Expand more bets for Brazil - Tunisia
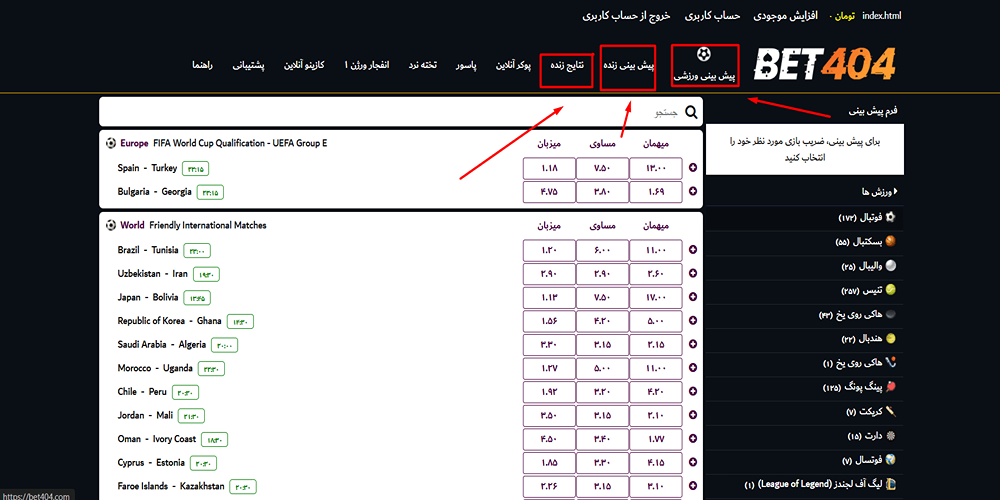This screenshot has height=500, width=1000. click(693, 250)
